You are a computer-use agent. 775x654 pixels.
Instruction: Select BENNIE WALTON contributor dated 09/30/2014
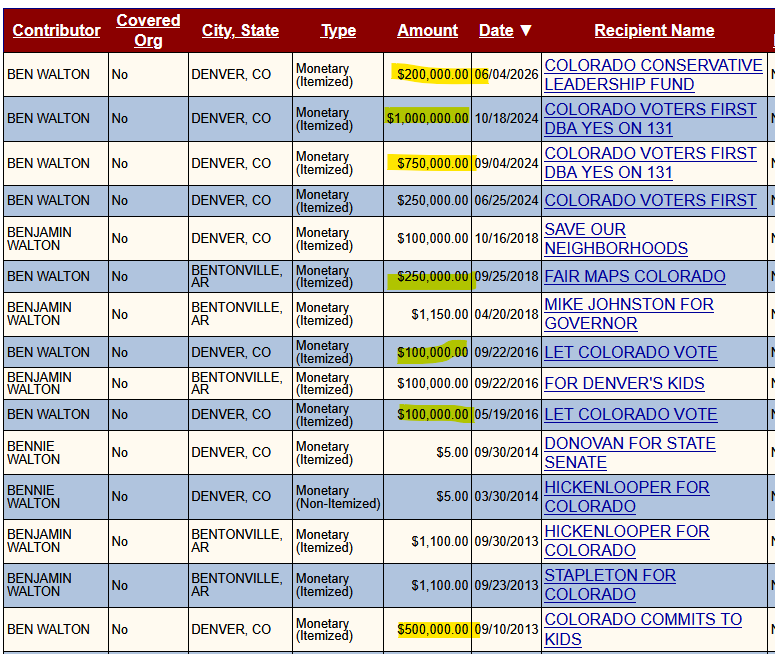(56, 452)
